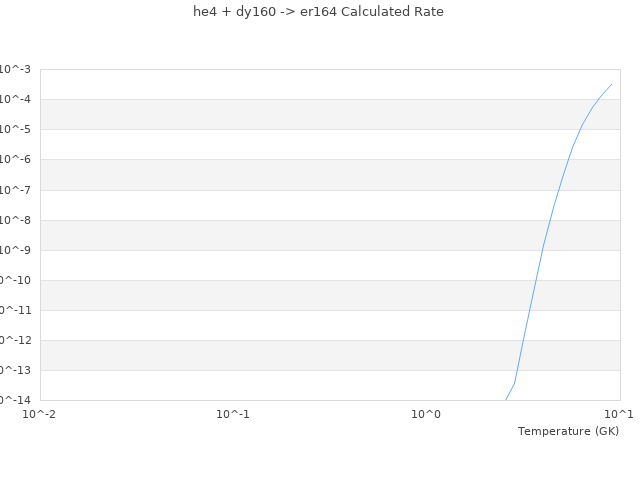Click the 10^-8 y-axis tick label

[x=15, y=220]
